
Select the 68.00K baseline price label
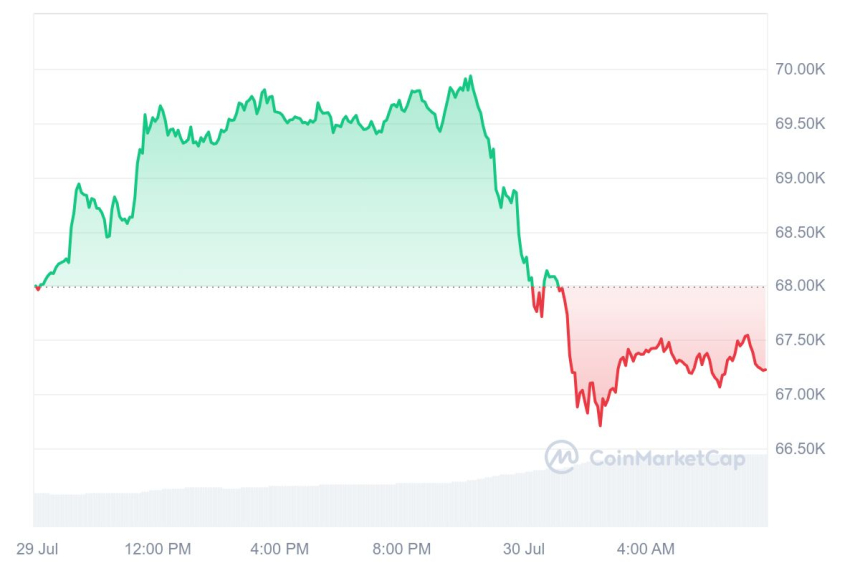(797, 286)
